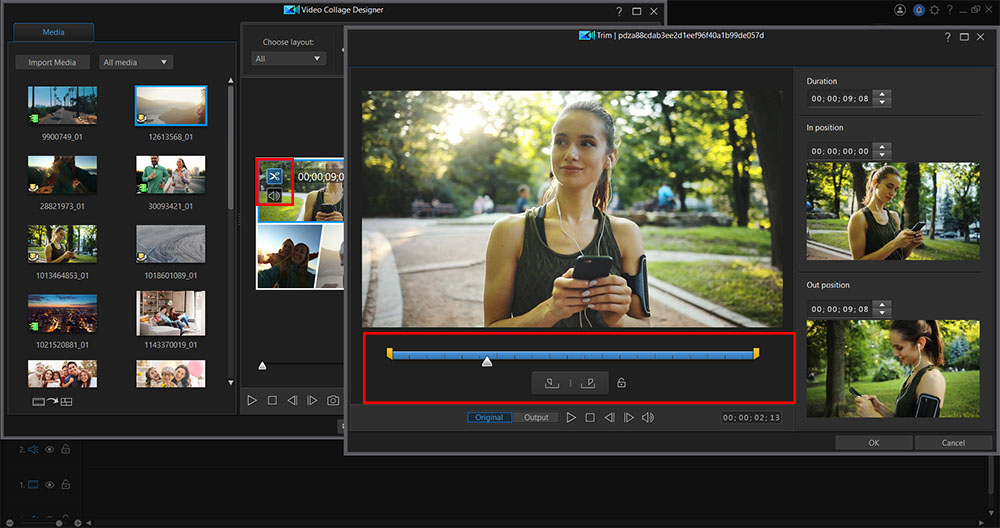1000x528 pixels.
Task: Take a snapshot with the camera icon
Action: 332,400
